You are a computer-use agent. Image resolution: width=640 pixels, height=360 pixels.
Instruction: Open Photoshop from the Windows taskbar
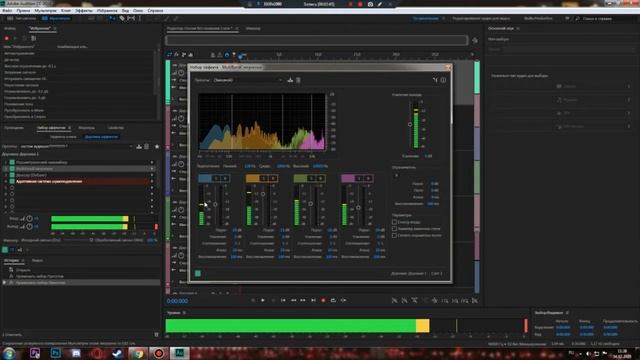(56, 353)
